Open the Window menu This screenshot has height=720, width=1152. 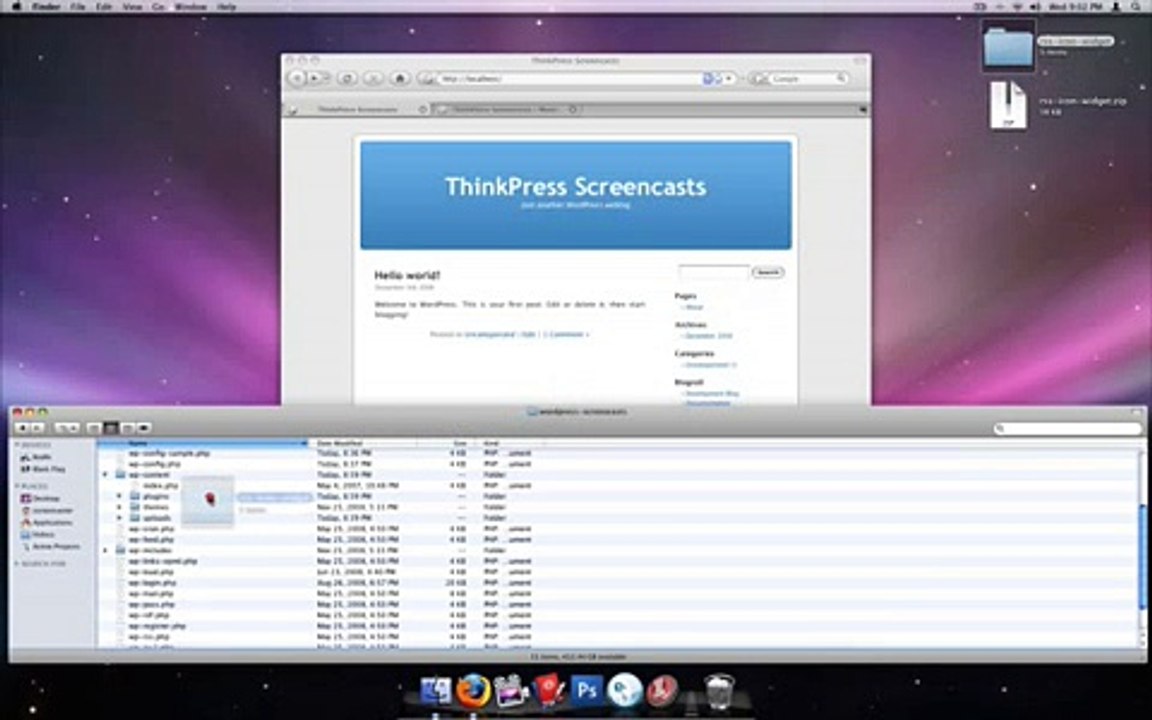click(190, 6)
